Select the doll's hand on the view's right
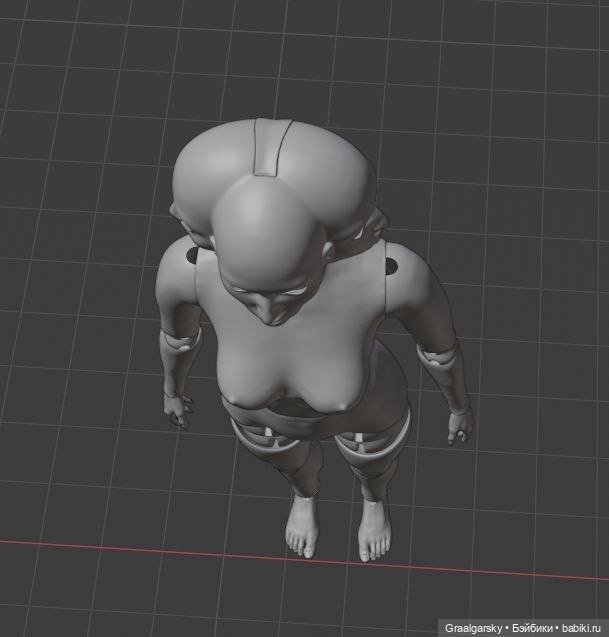Viewport: 609px width, 637px height. tap(460, 427)
